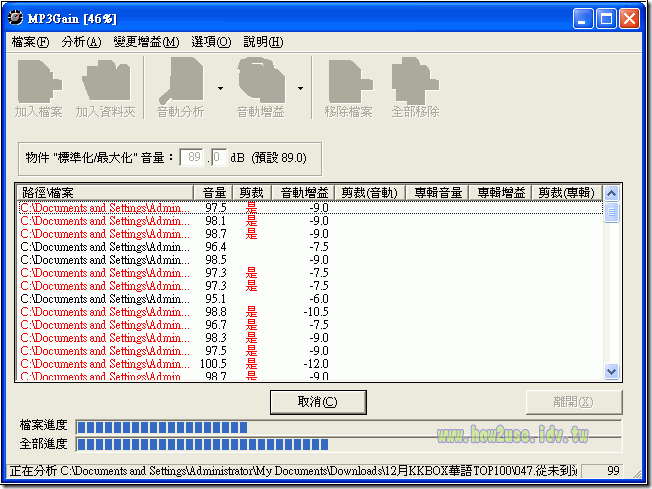Click the 音軌增益 (Track Gain) toolbar icon
This screenshot has width=652, height=489.
click(x=260, y=88)
